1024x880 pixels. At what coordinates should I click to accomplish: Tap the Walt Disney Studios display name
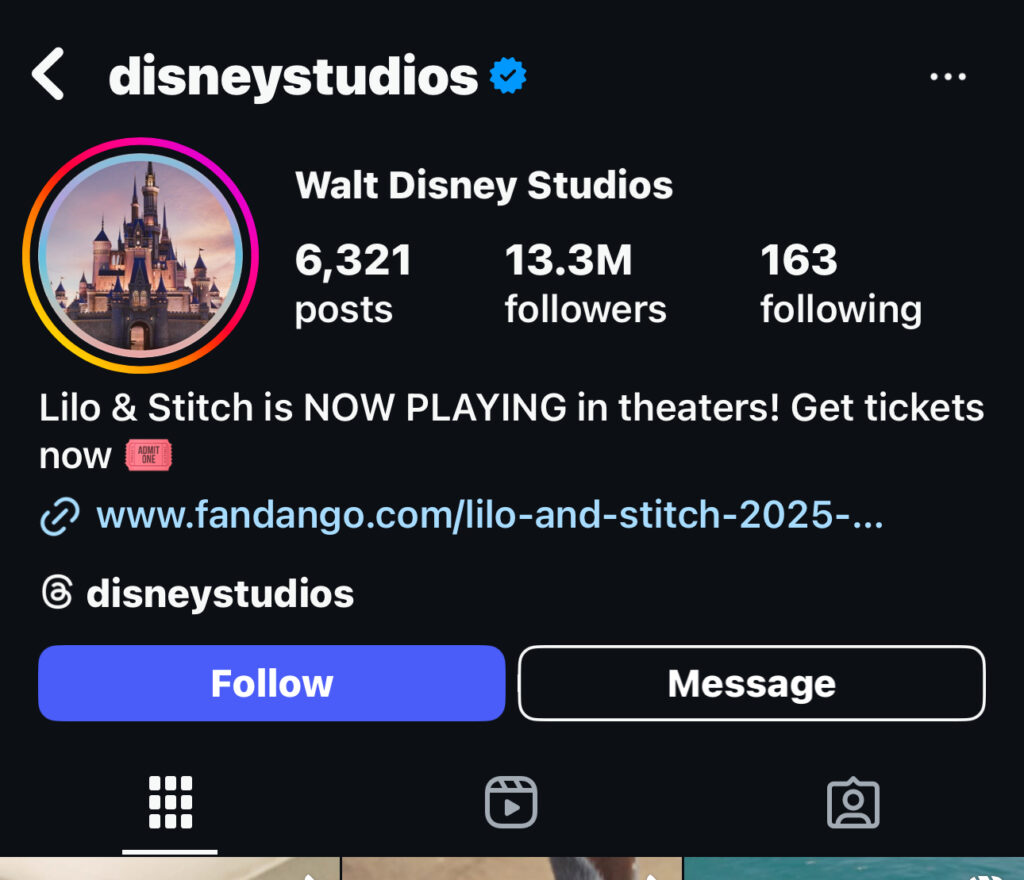pyautogui.click(x=484, y=185)
